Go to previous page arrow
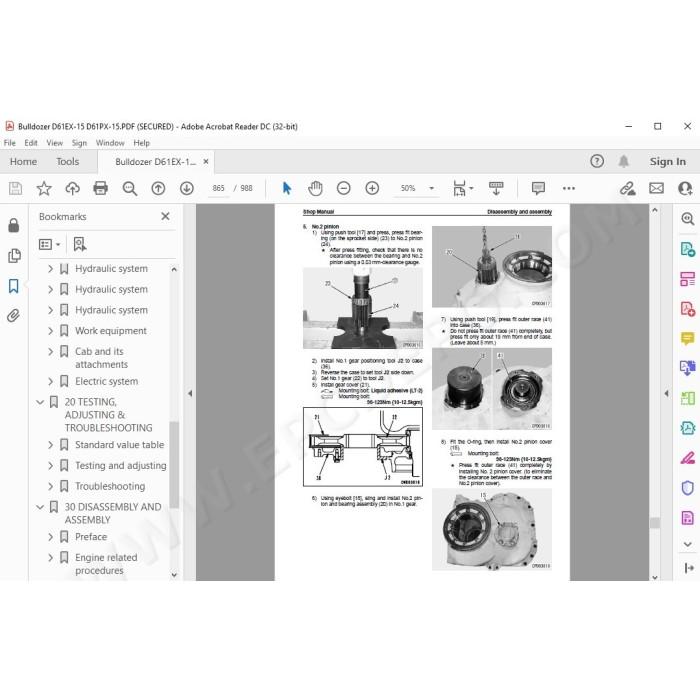 tap(158, 188)
